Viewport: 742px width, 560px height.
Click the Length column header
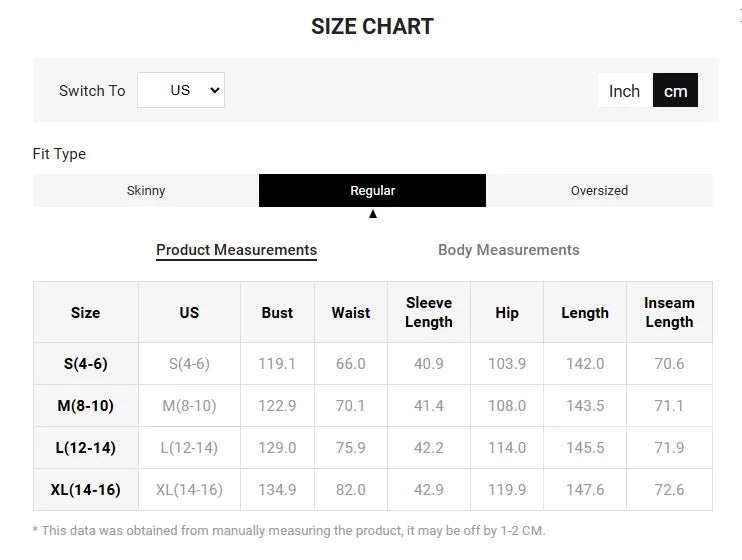click(x=585, y=313)
